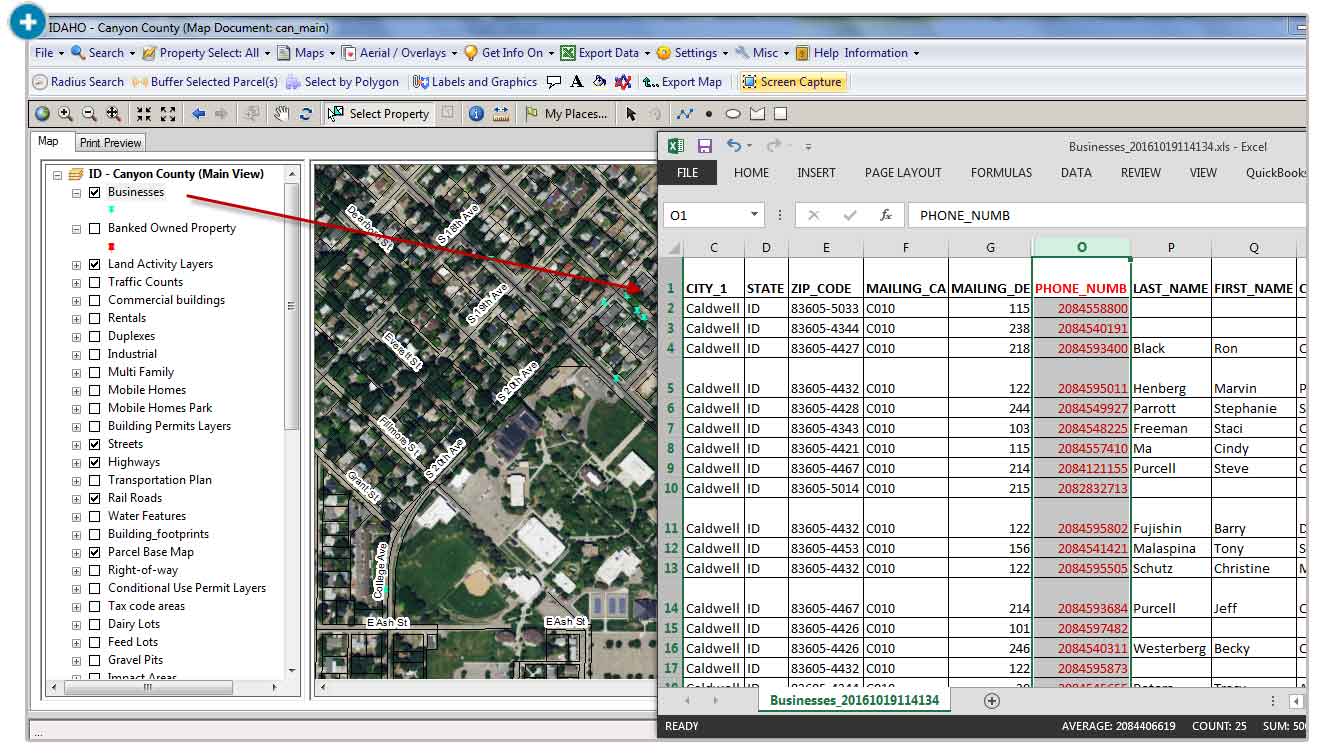
Task: Check the Banked Owned Property checkbox
Action: (95, 228)
